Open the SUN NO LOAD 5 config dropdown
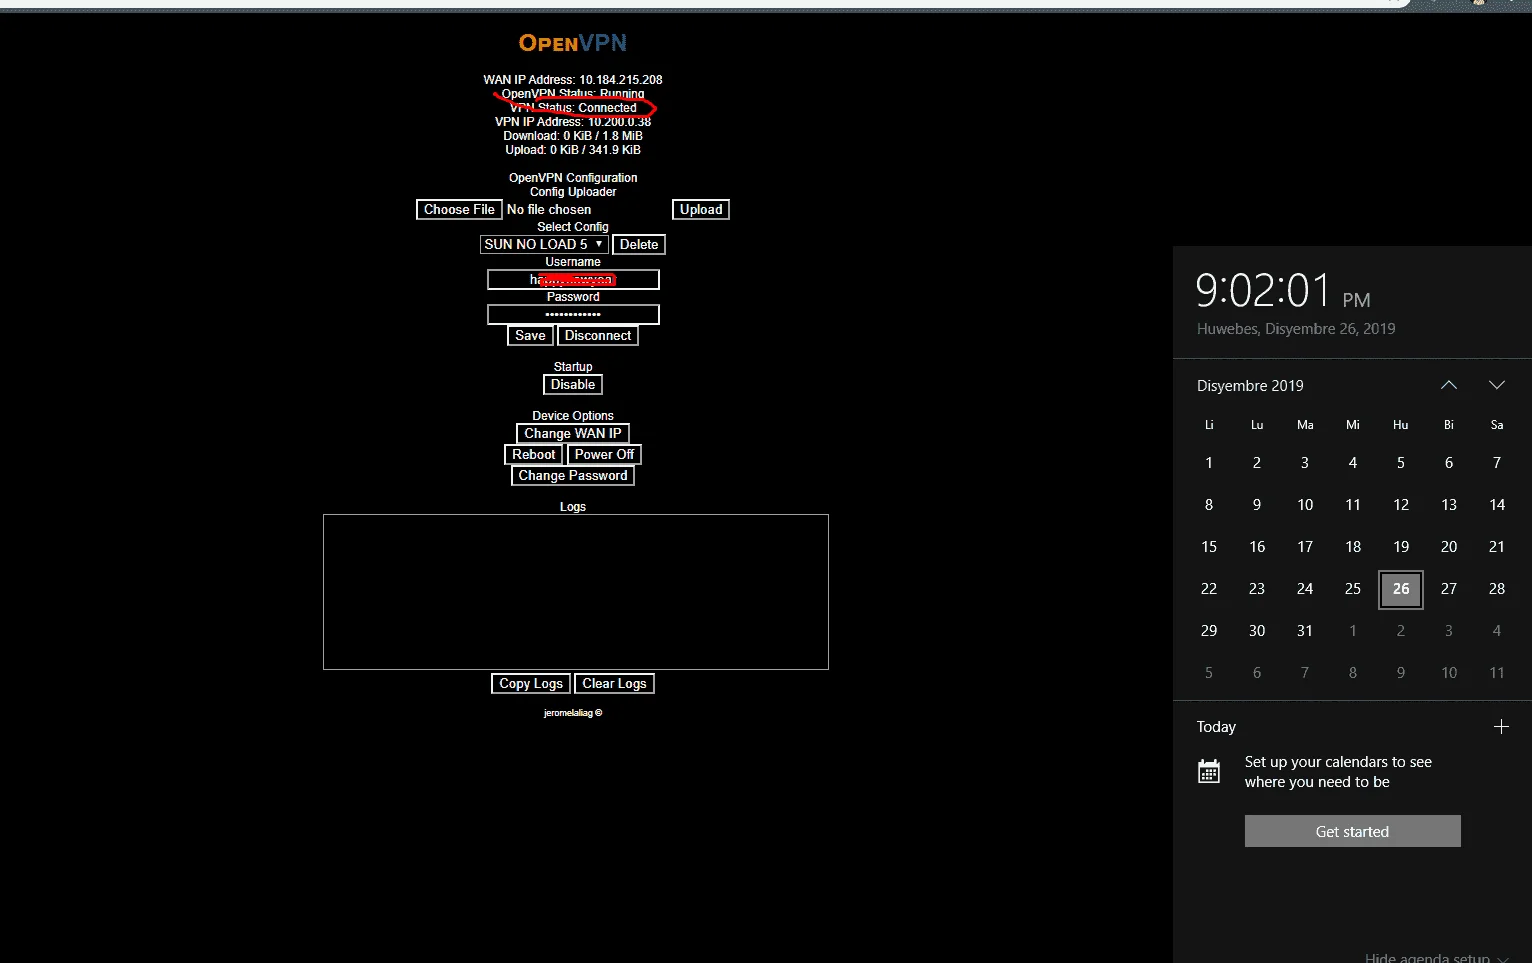 click(544, 244)
